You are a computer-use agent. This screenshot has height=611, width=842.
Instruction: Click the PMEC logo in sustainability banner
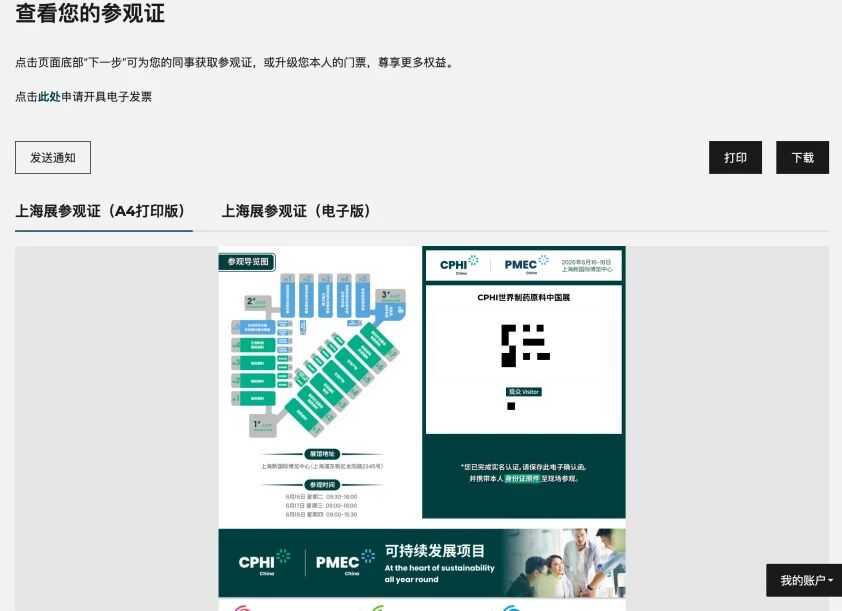339,562
